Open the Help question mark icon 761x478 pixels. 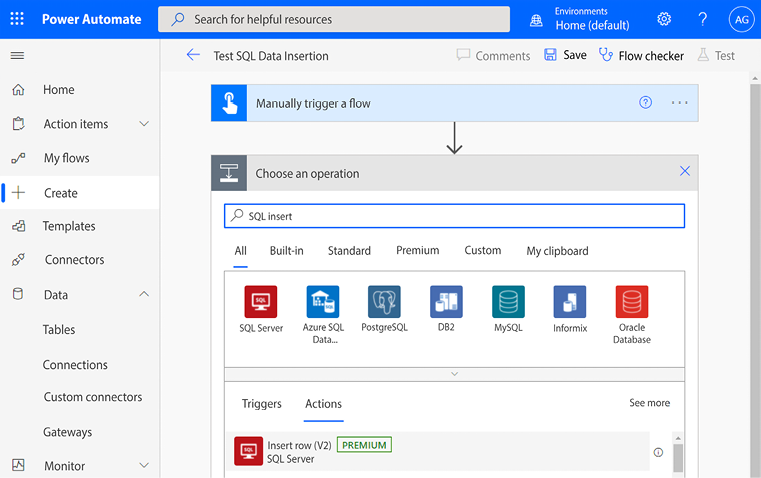[702, 19]
